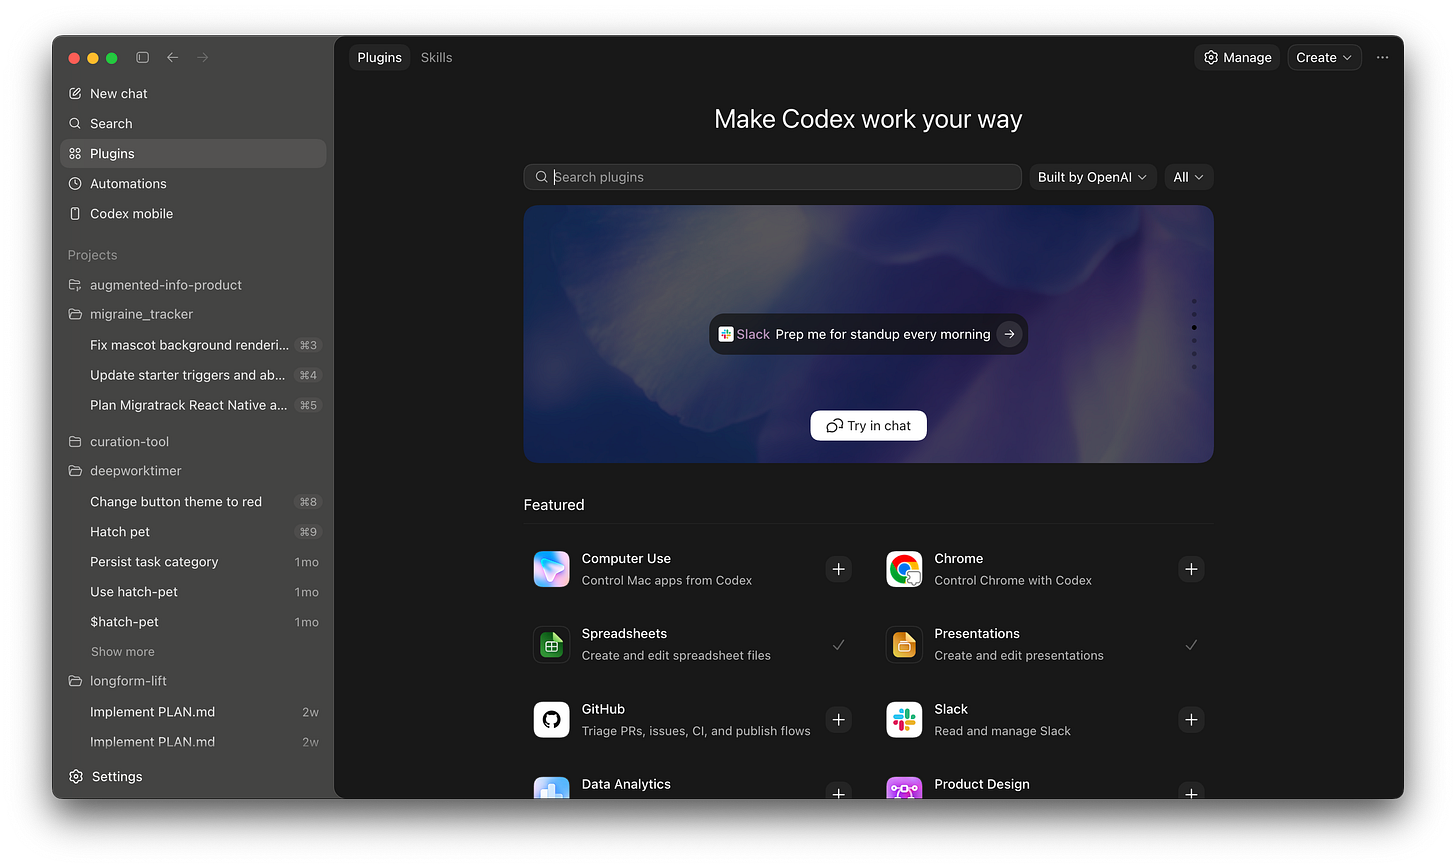
Task: Click the Settings gear icon
Action: coord(76,777)
